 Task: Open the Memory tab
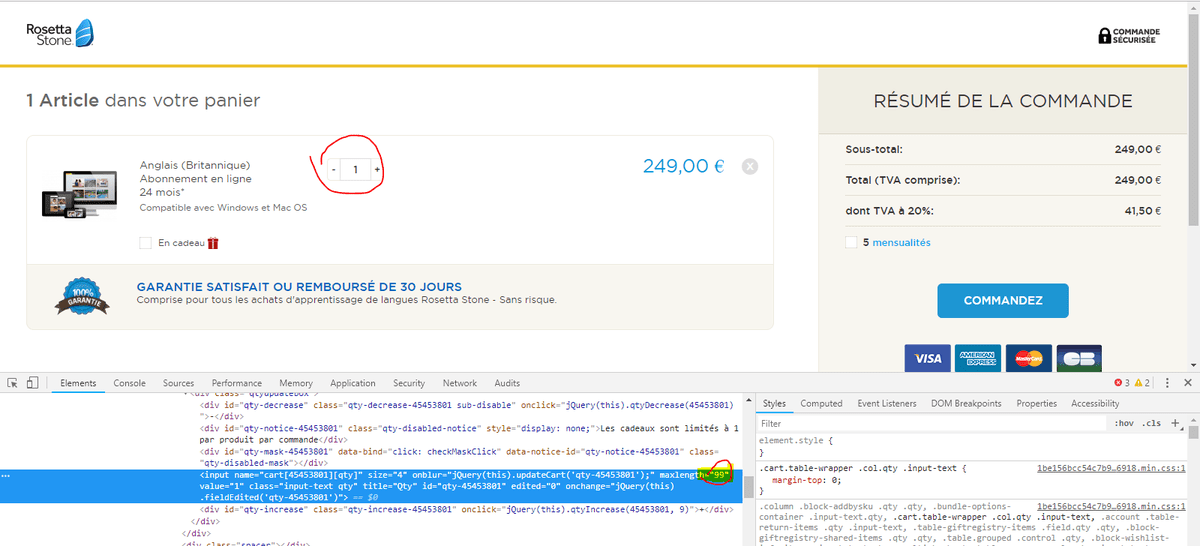coord(296,383)
